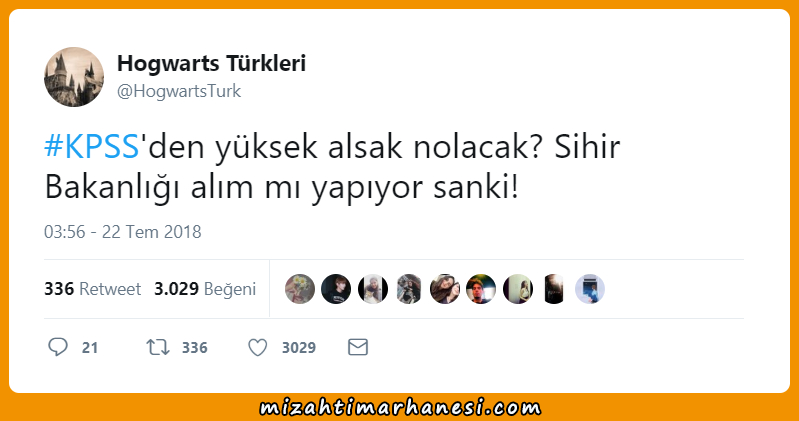Click the reply speech bubble icon
Viewport: 799px width, 421px height.
click(58, 347)
